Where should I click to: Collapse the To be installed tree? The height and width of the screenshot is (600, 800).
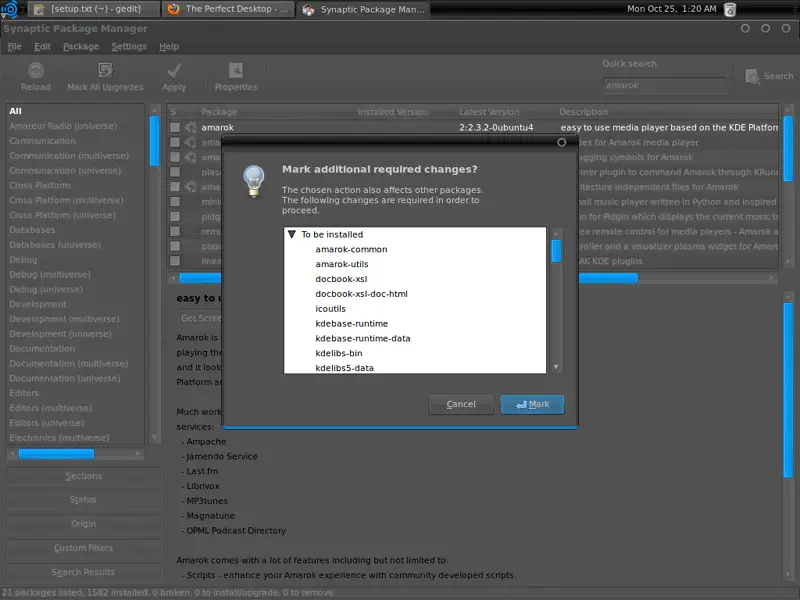tap(292, 234)
